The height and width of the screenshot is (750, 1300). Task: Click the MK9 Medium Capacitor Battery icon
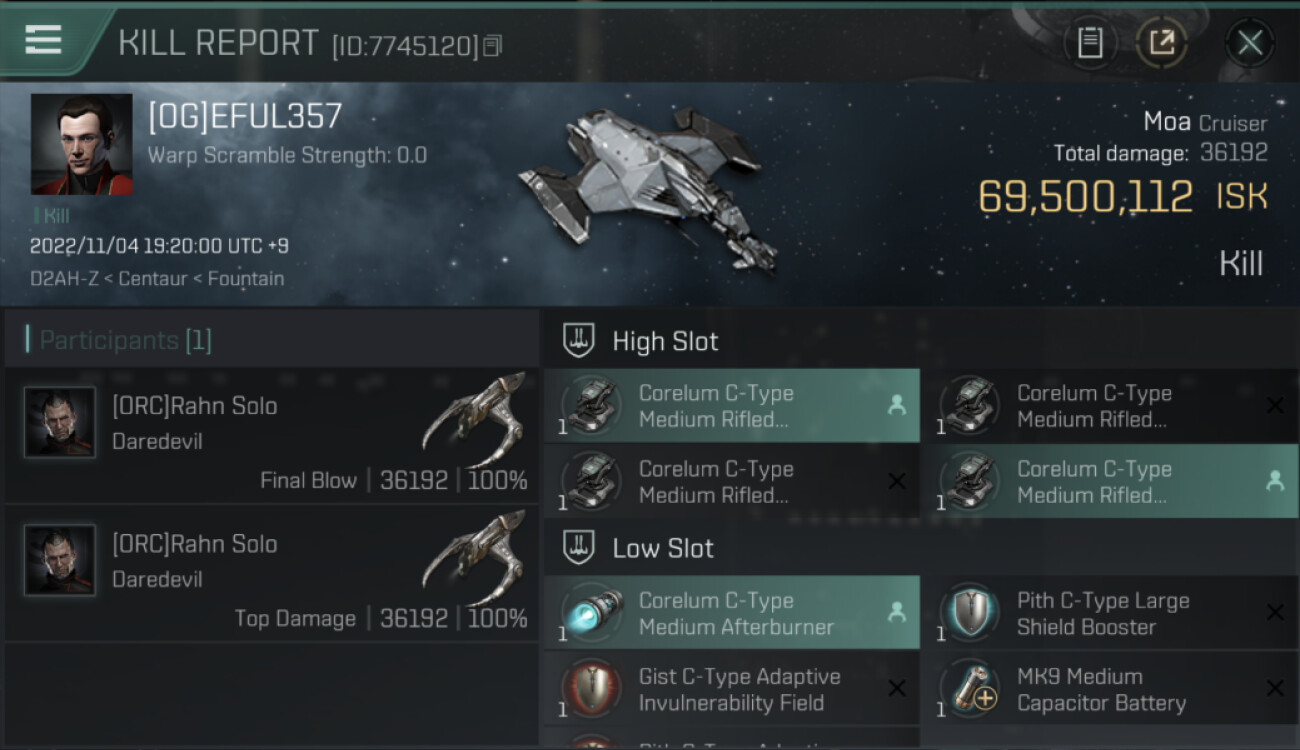(970, 689)
